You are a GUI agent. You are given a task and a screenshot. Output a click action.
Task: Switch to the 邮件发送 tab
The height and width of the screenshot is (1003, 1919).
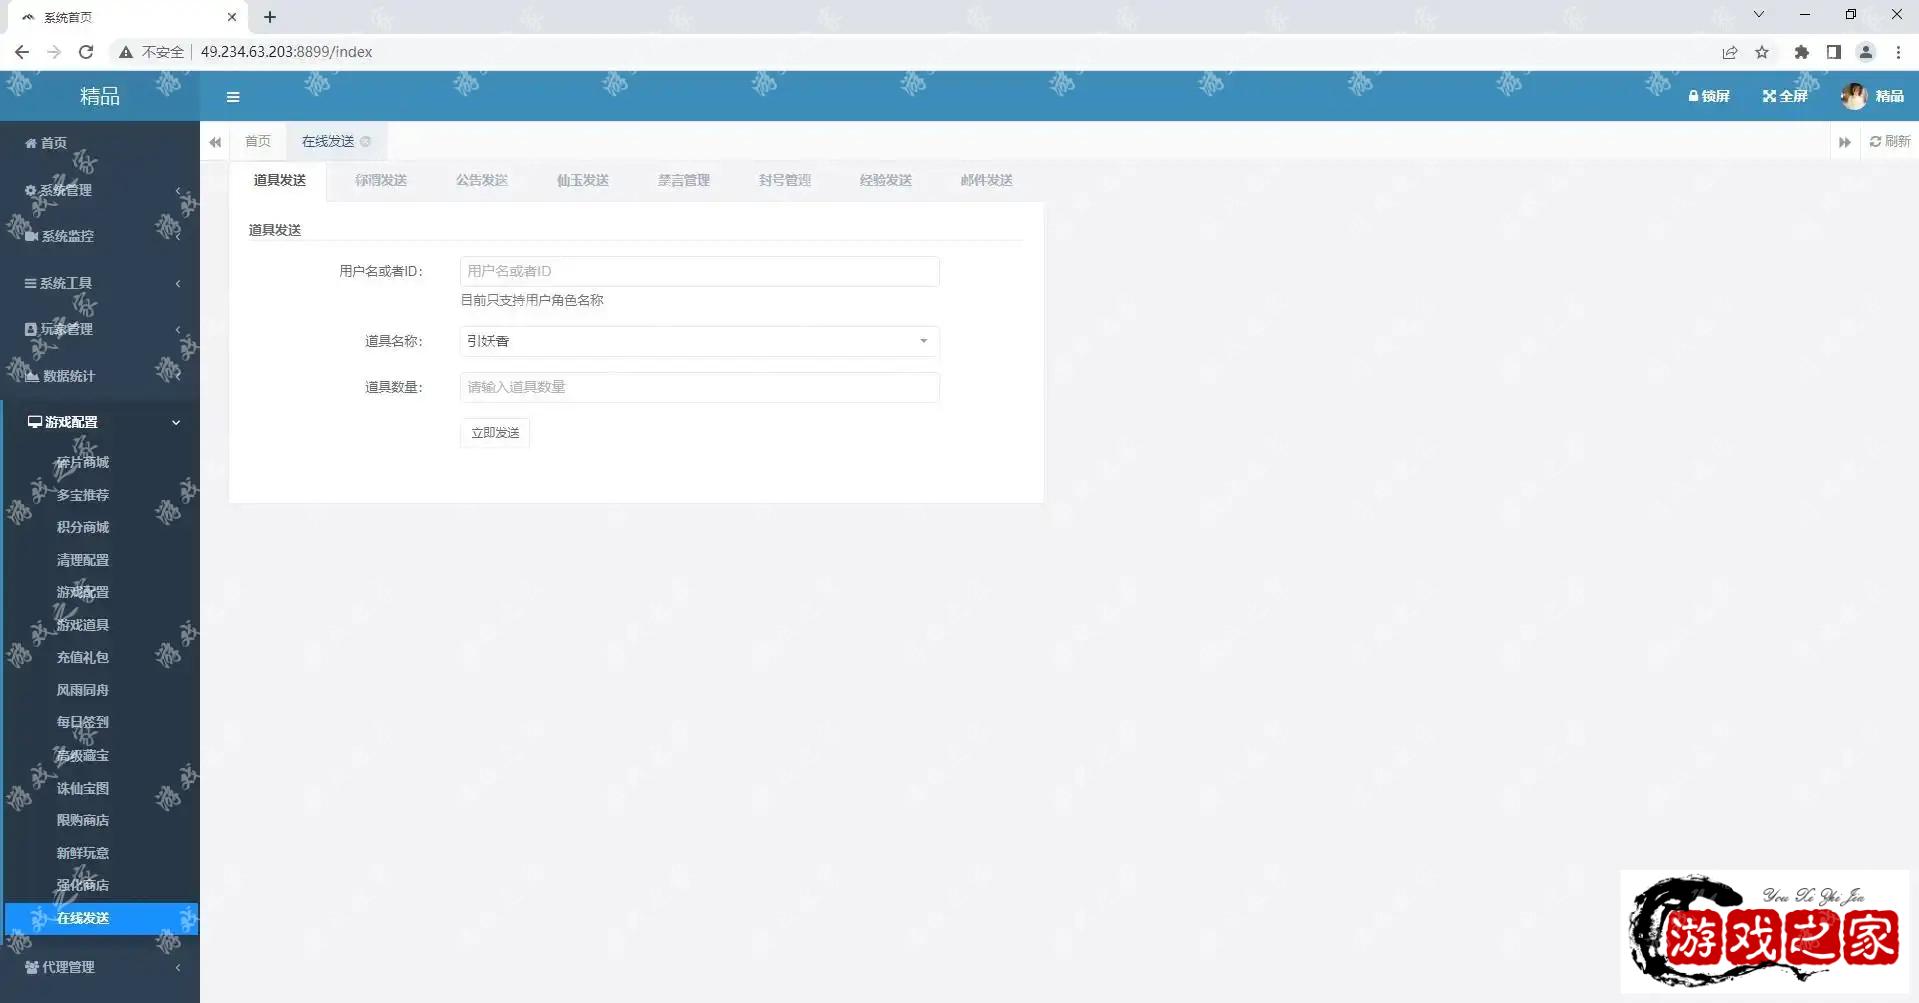(x=986, y=180)
